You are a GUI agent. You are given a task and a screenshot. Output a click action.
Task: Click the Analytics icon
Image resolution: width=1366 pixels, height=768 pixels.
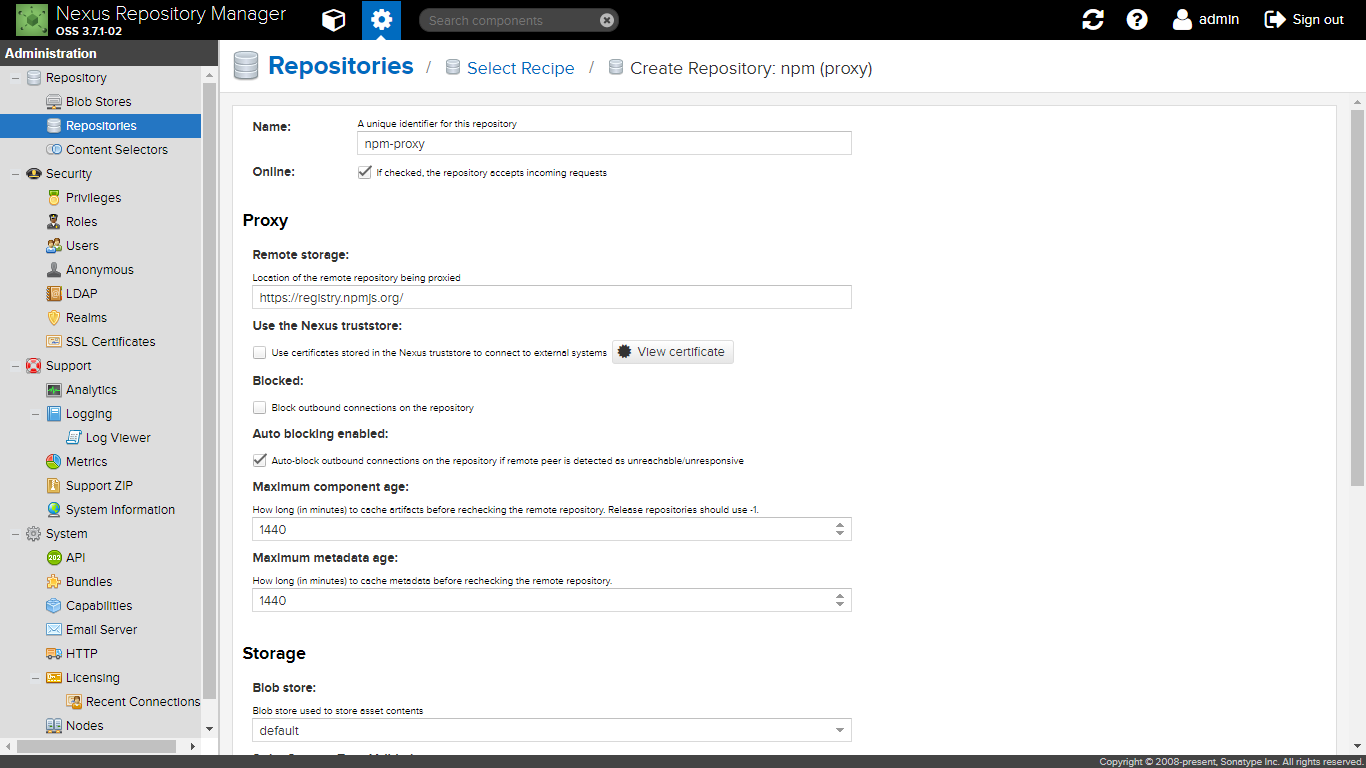(x=54, y=390)
